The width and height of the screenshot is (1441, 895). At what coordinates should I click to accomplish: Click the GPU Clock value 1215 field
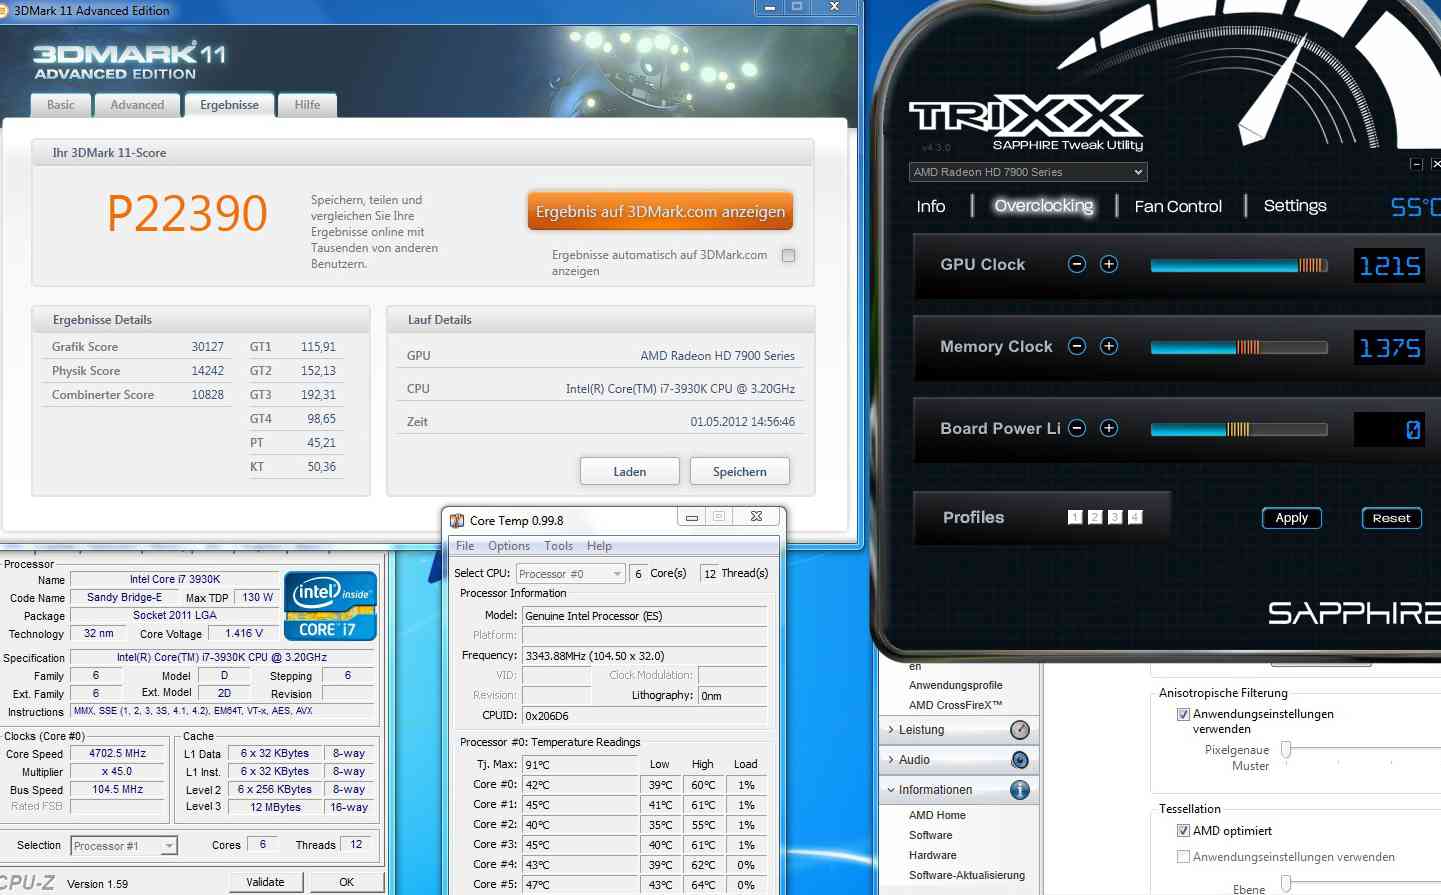pyautogui.click(x=1389, y=266)
